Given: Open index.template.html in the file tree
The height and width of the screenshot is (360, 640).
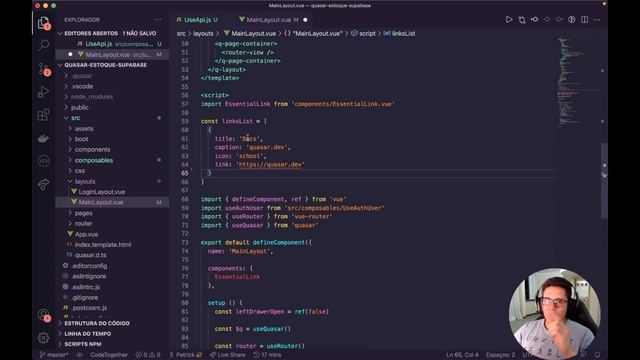Looking at the screenshot, I should point(112,244).
